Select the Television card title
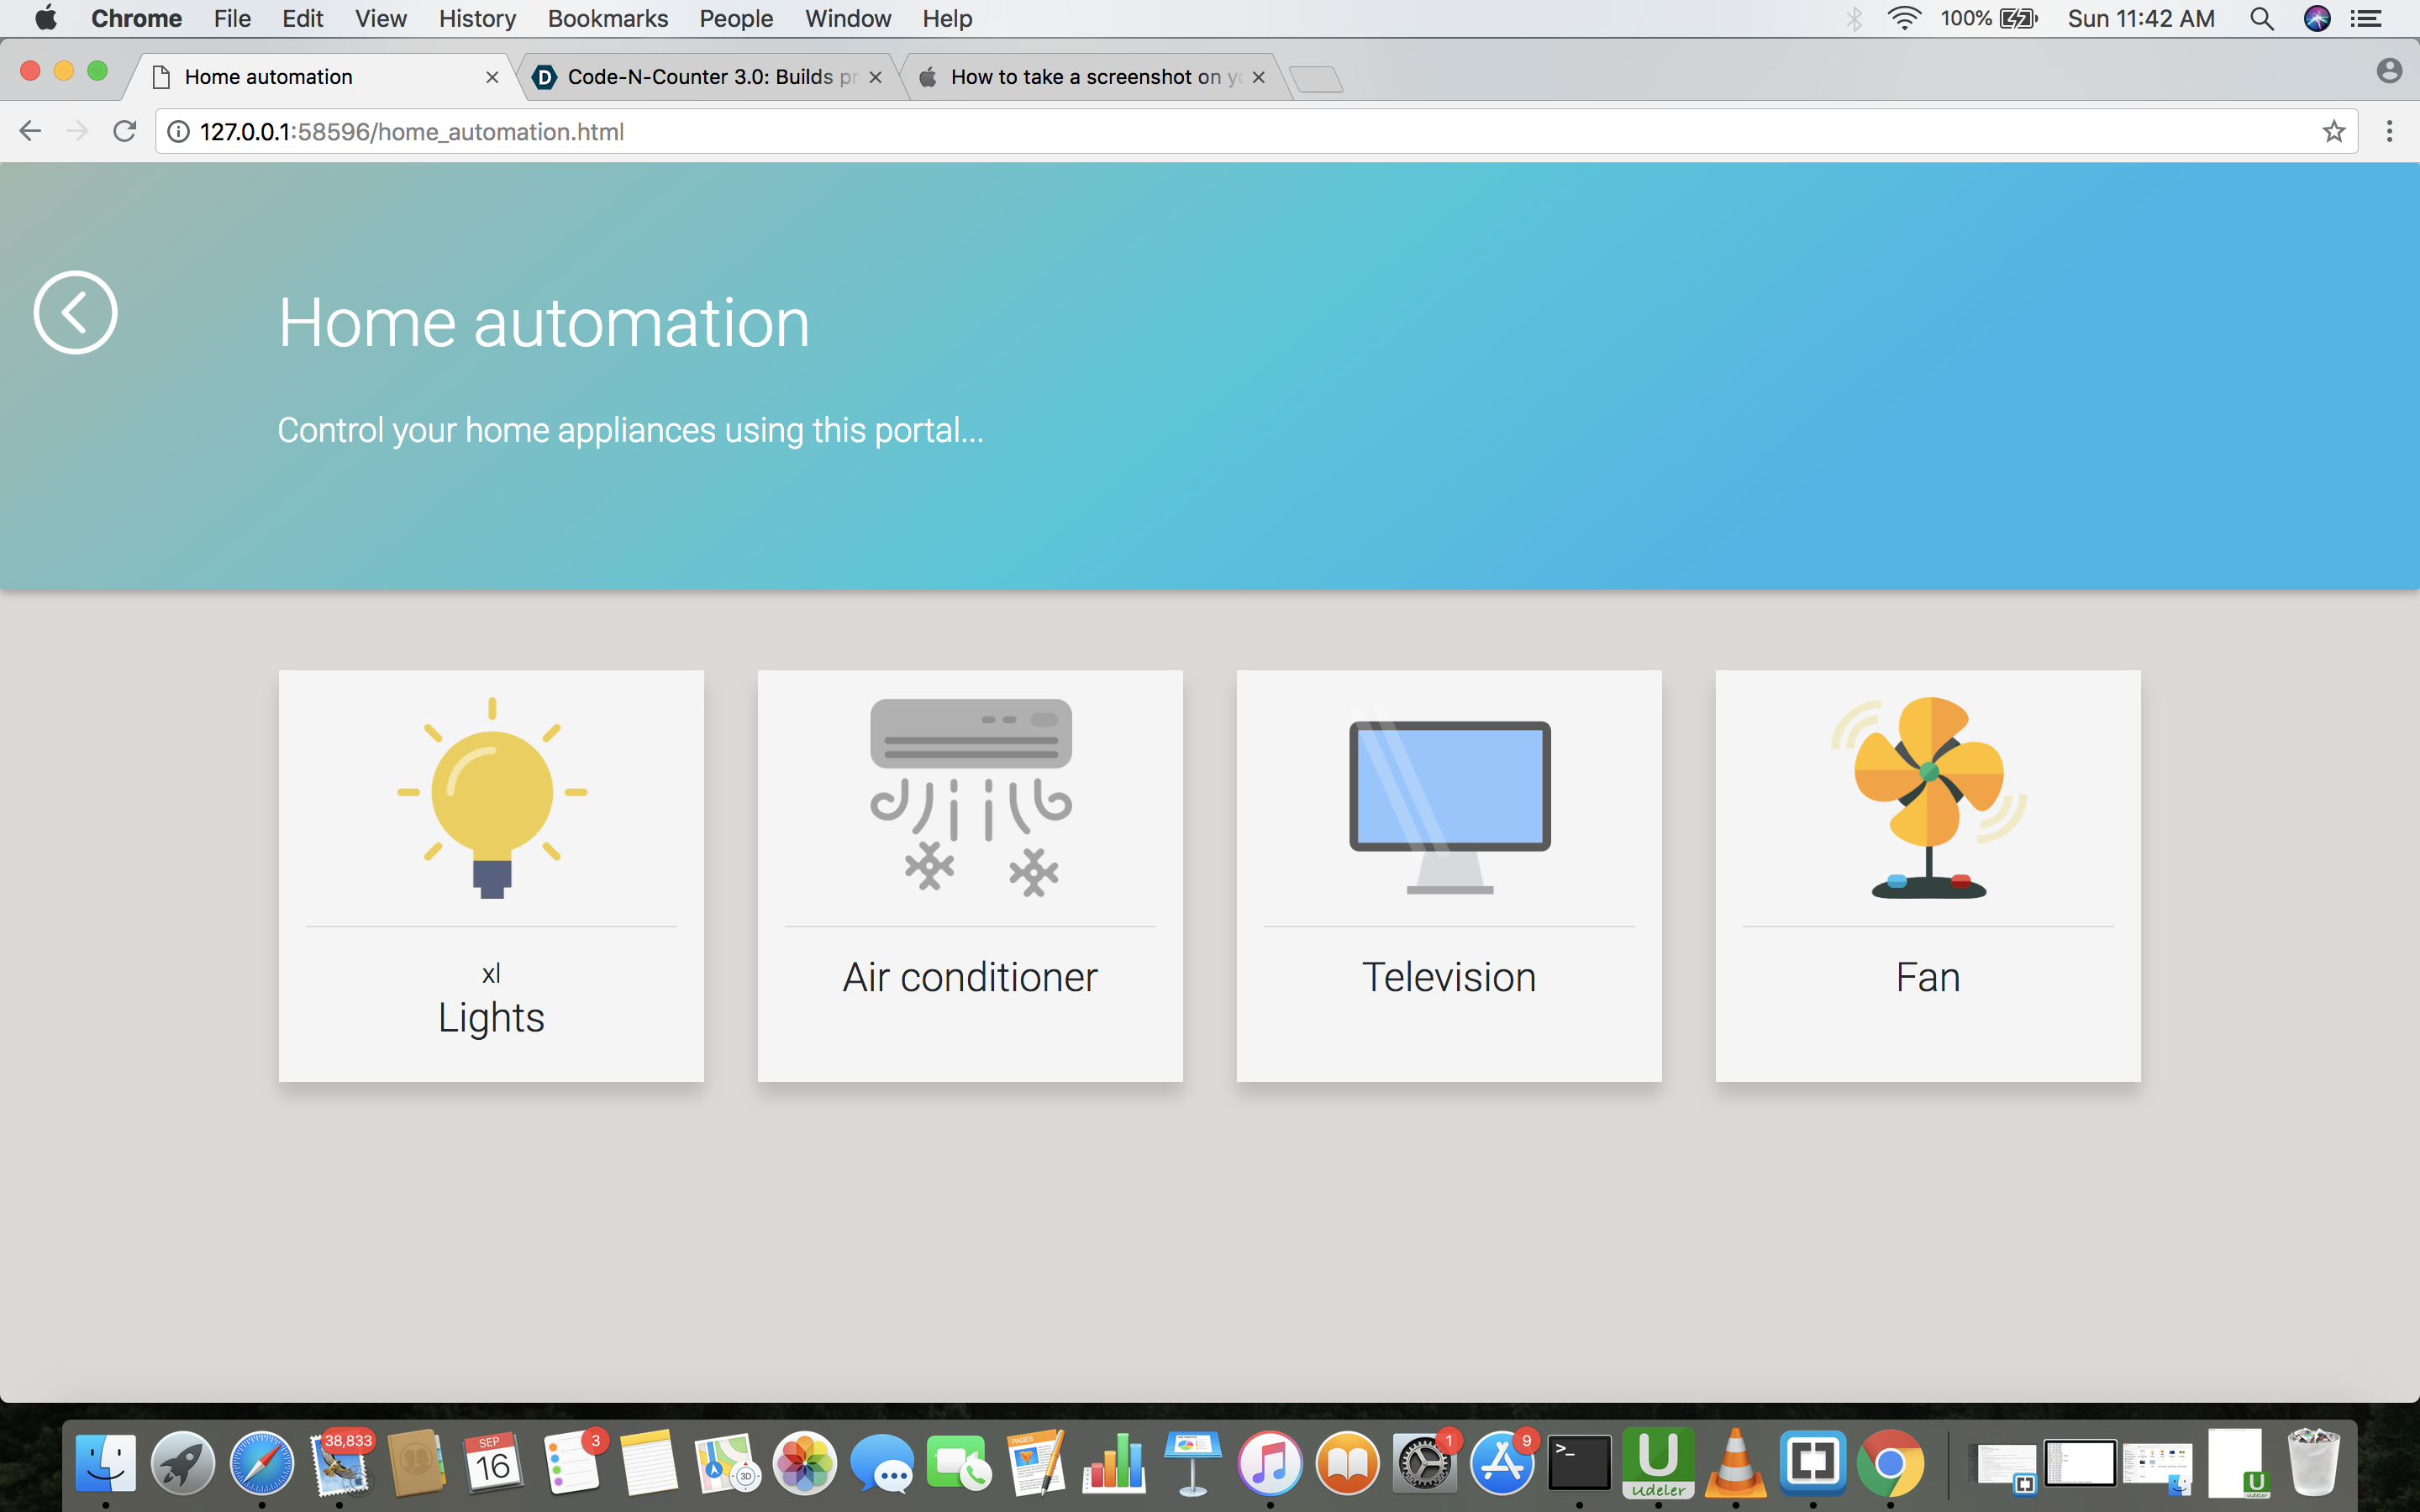 click(1449, 977)
